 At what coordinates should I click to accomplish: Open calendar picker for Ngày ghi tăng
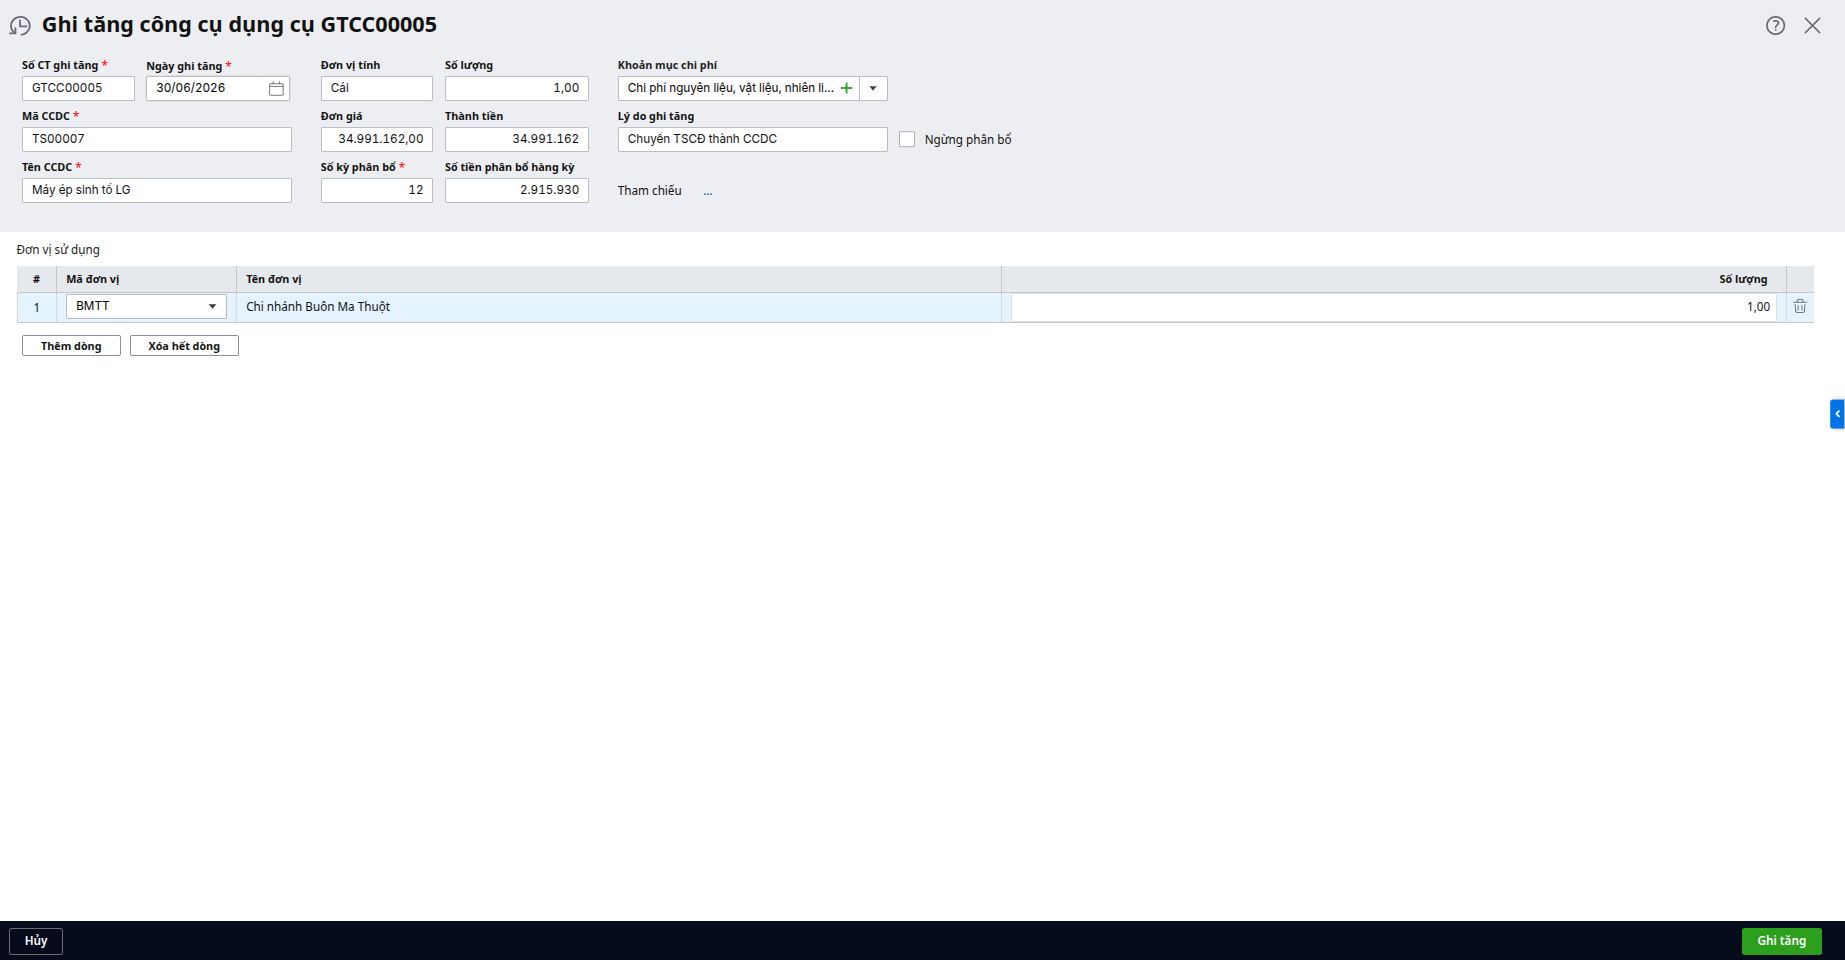[276, 89]
